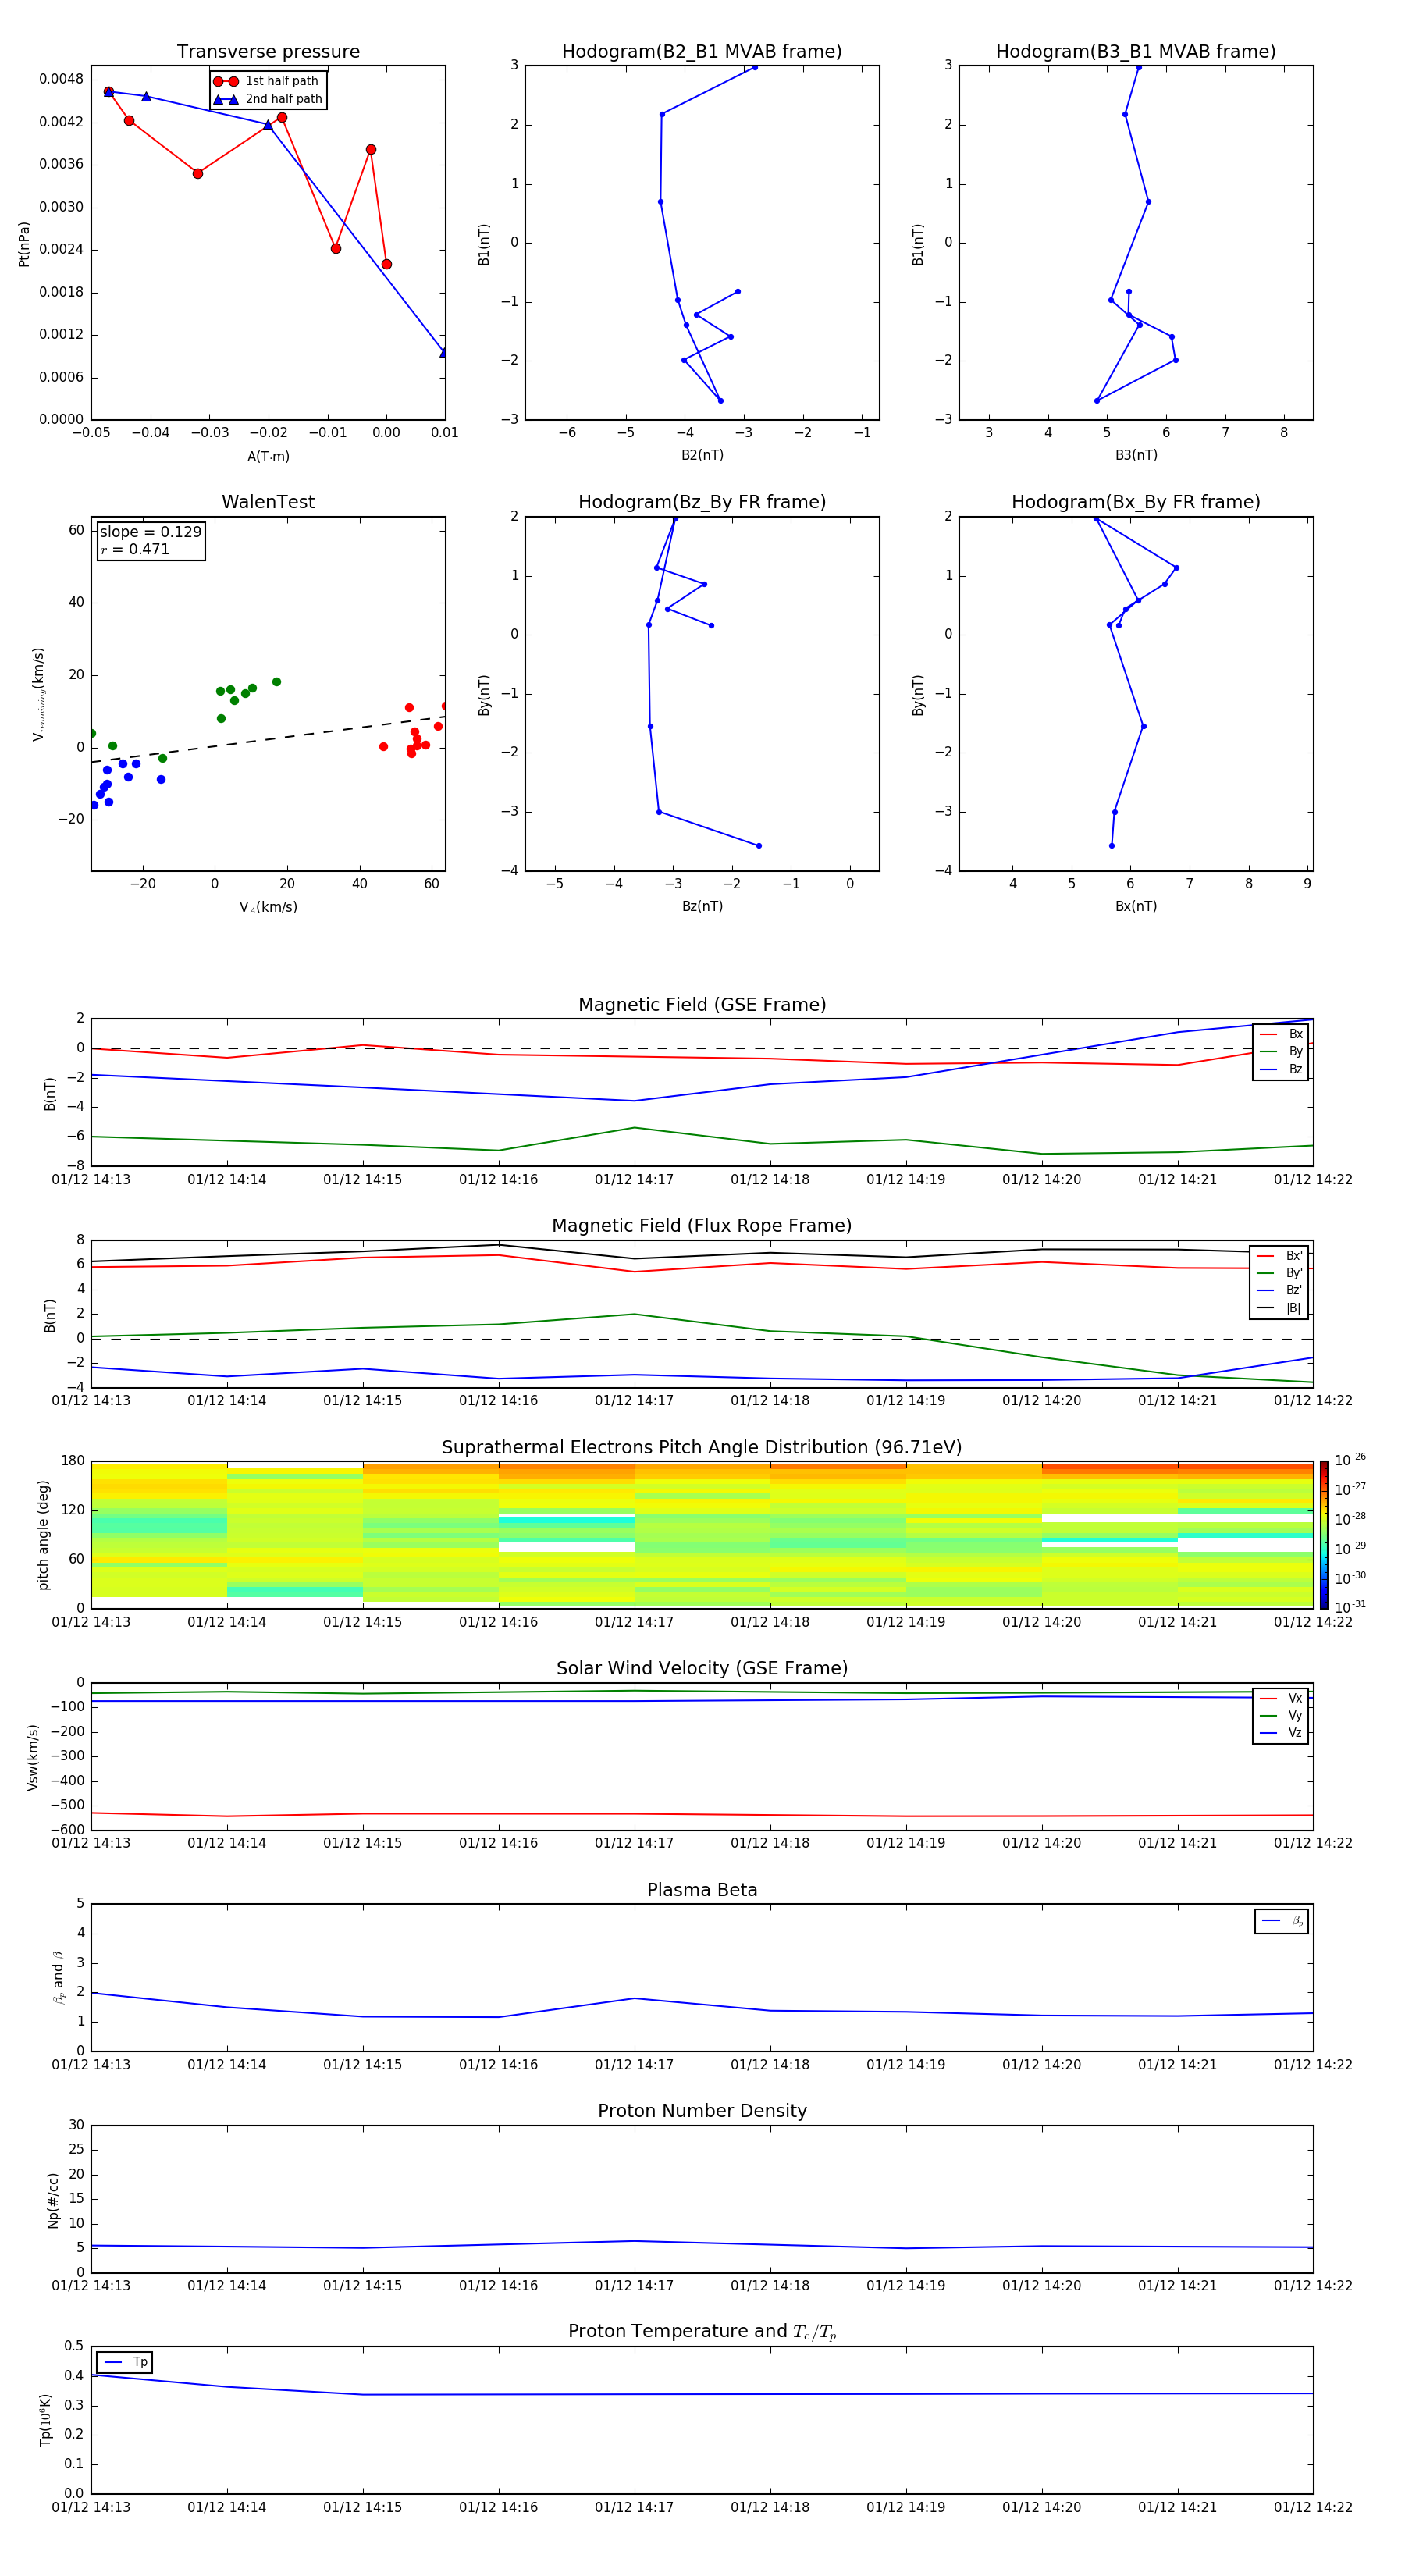Click '01/12 14:17' tick under GSE magnetic field
The height and width of the screenshot is (2576, 1405).
click(x=634, y=1180)
